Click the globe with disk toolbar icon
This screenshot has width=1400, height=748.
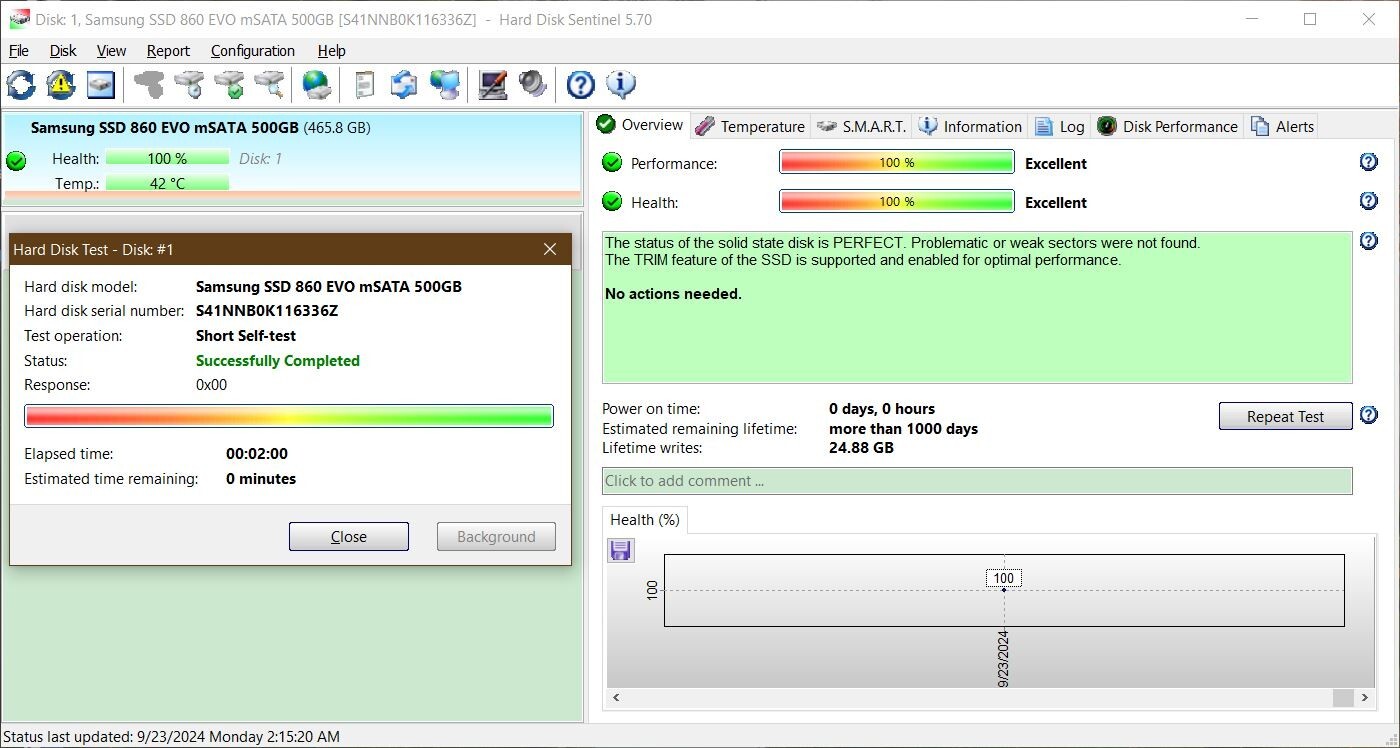[x=317, y=85]
